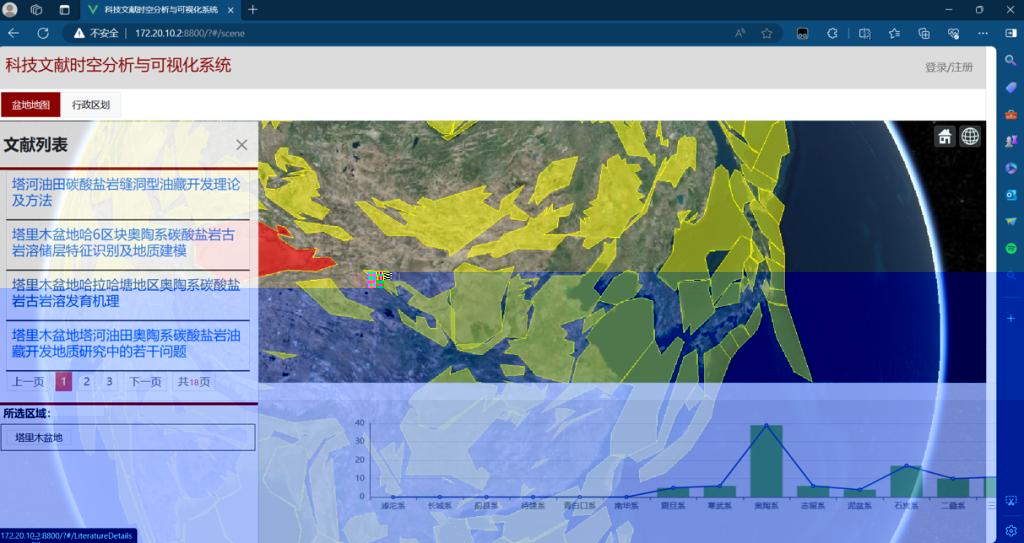Open the Edge sidebar search icon
The height and width of the screenshot is (543, 1024).
pos(1011,60)
